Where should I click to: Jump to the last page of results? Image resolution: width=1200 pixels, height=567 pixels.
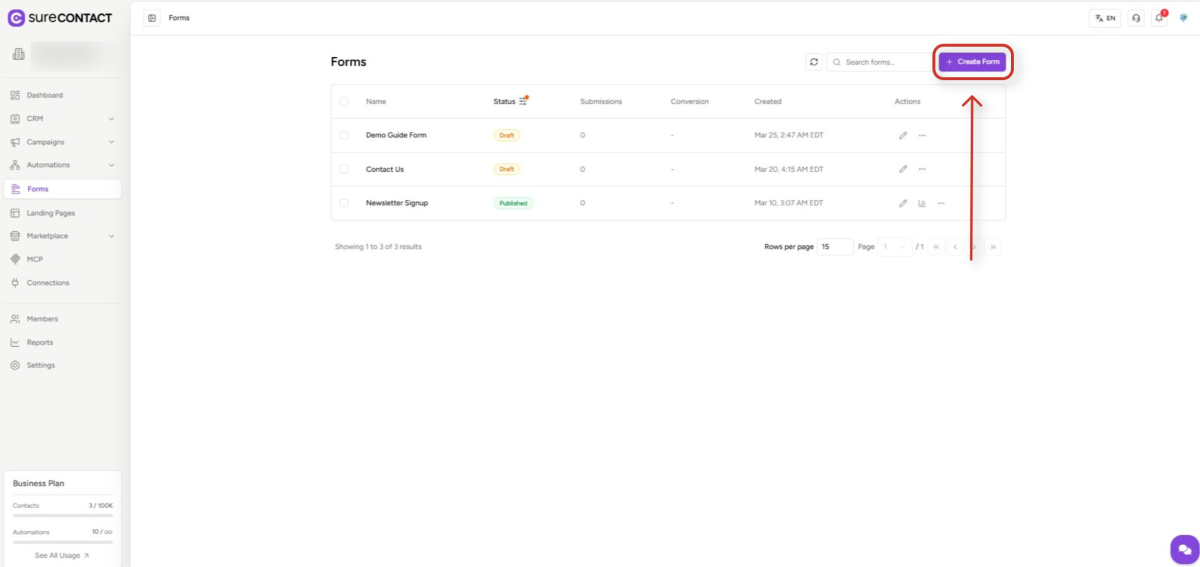[x=993, y=246]
